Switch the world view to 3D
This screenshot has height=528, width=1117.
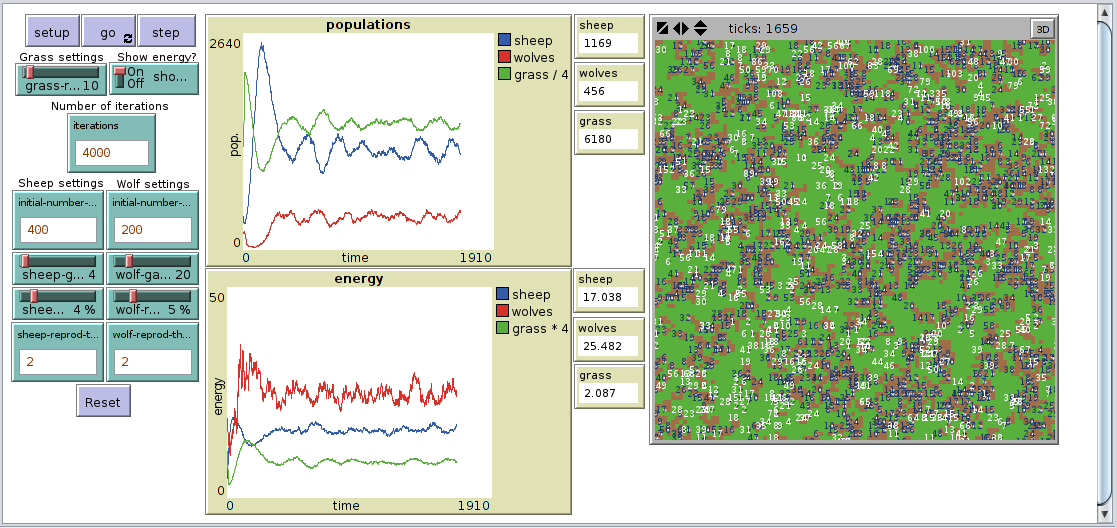pyautogui.click(x=1042, y=29)
